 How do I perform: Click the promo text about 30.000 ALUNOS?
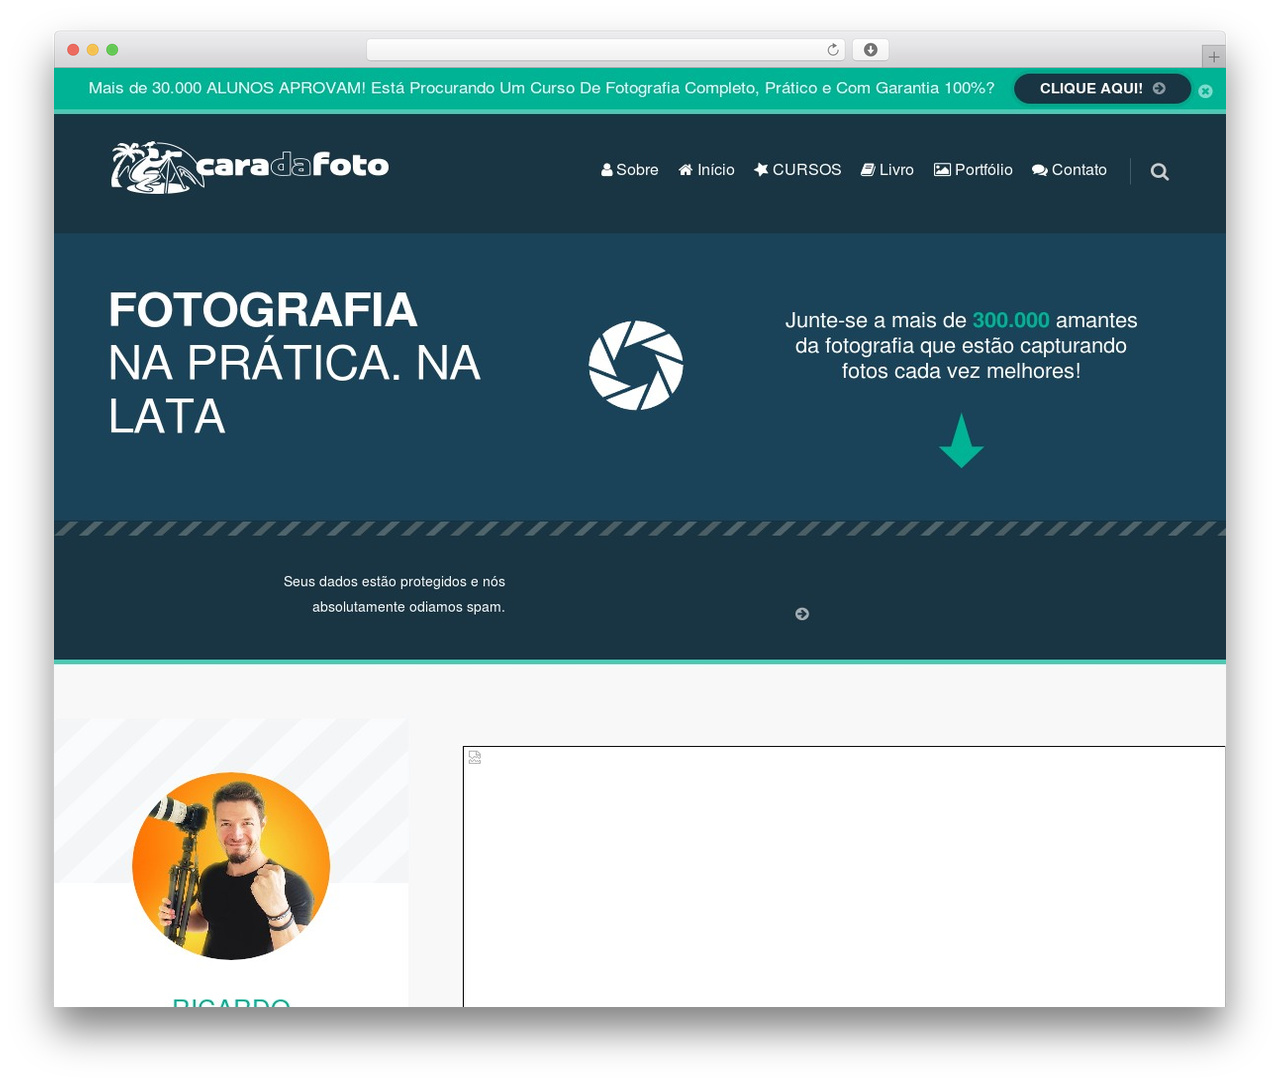click(x=541, y=88)
